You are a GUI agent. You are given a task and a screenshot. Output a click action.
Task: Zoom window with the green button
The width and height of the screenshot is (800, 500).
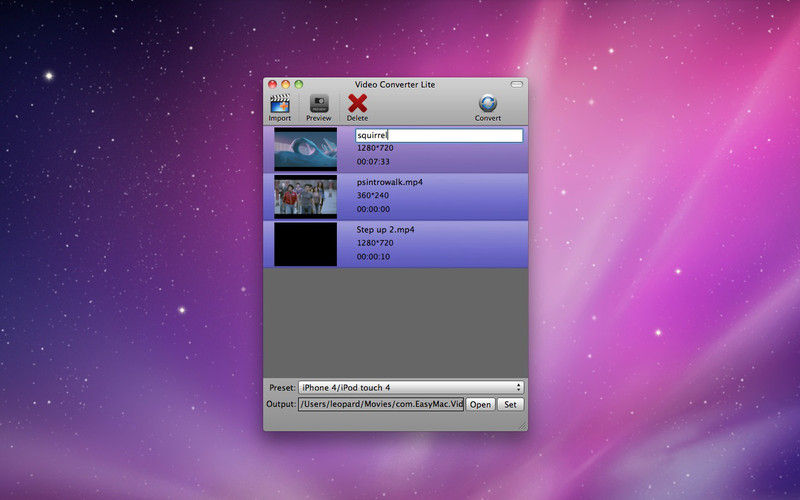coord(298,84)
